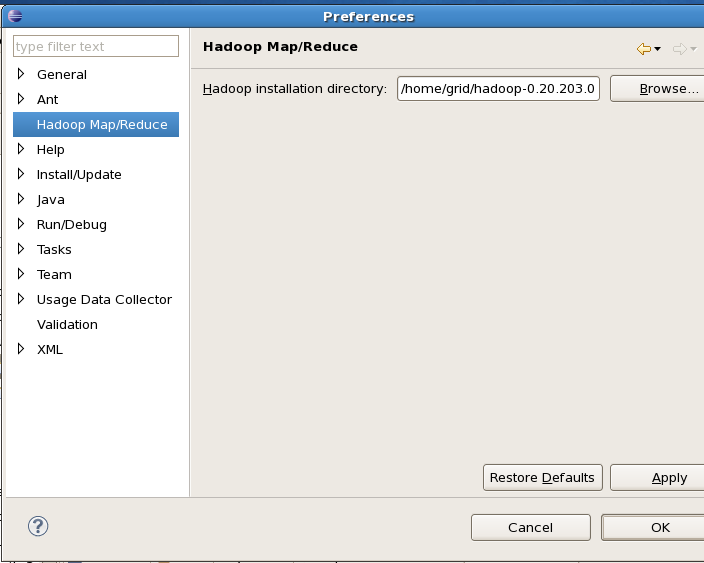Expand the XML preferences node
704x563 pixels.
[x=21, y=348]
